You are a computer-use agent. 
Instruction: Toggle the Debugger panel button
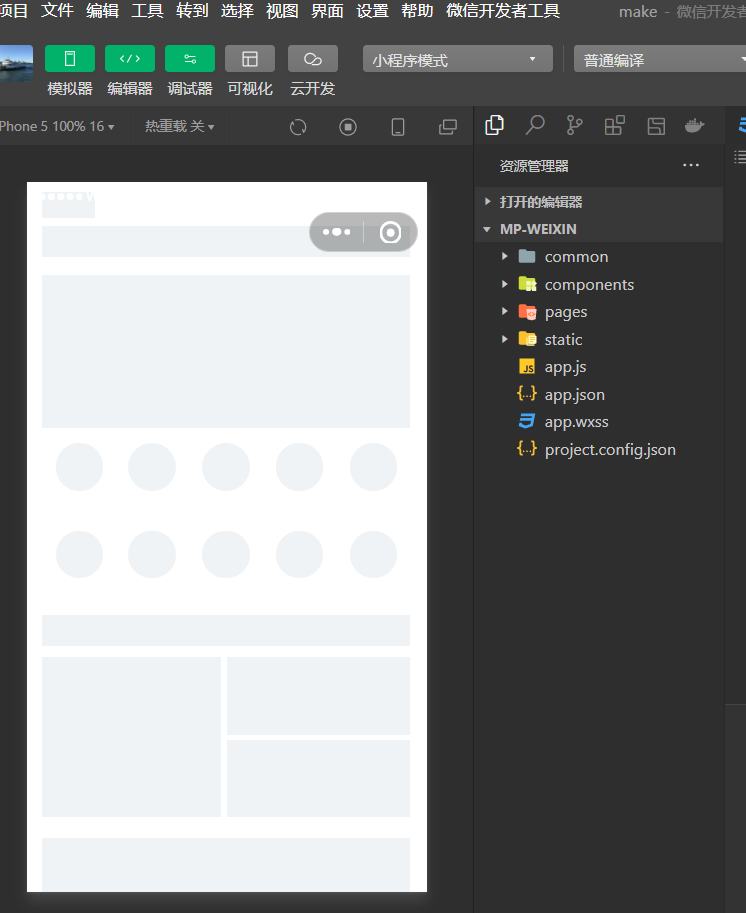pos(190,59)
